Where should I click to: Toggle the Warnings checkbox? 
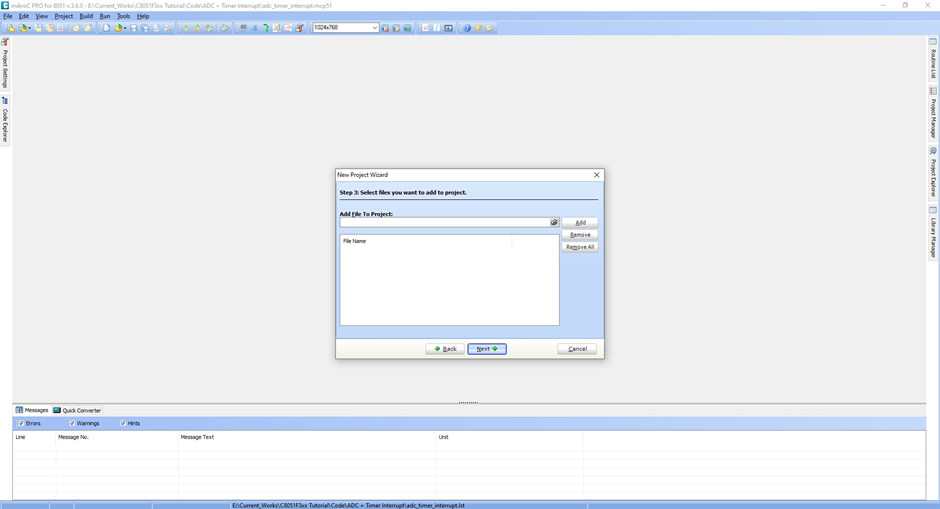(x=72, y=423)
